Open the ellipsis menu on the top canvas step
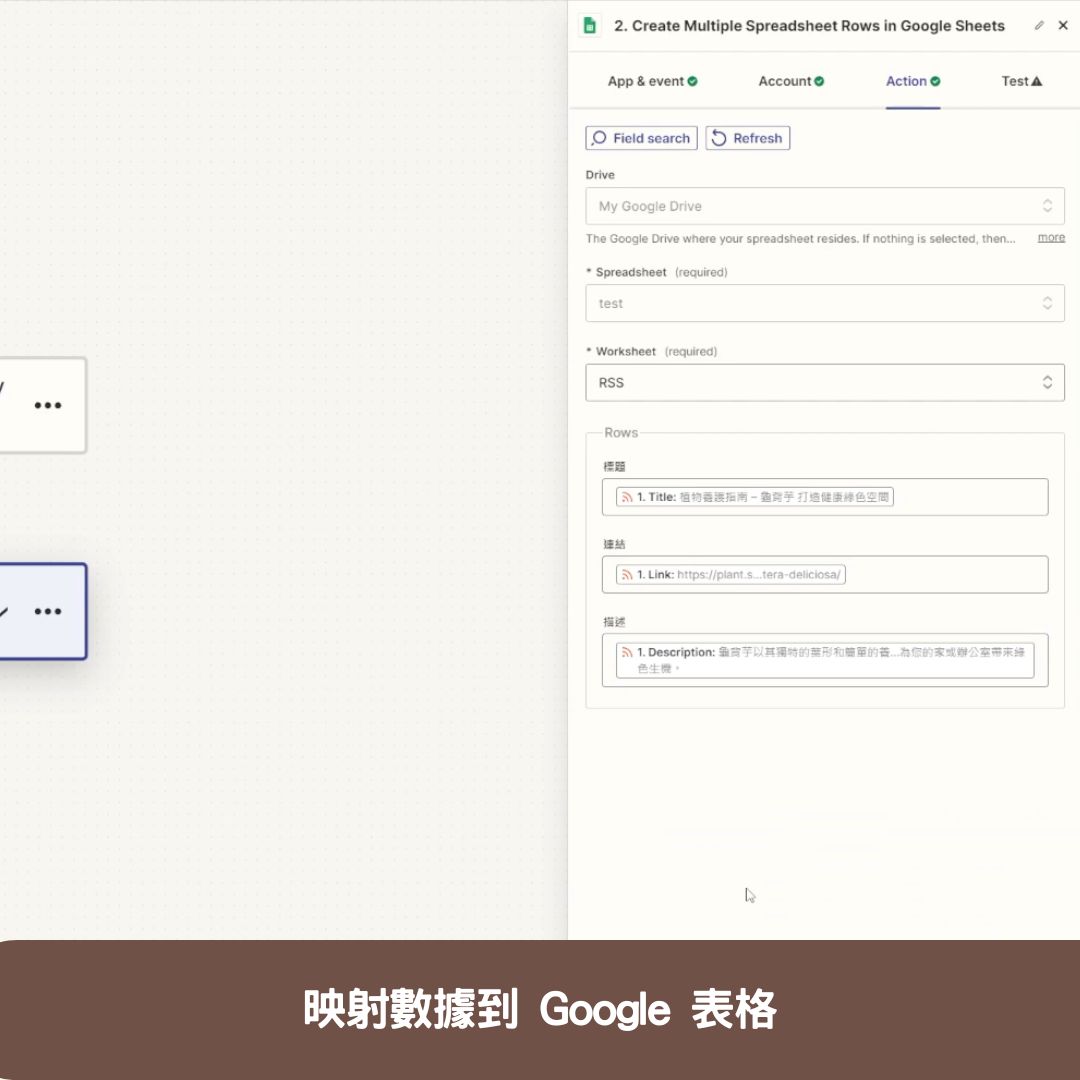Viewport: 1080px width, 1080px height. coord(48,404)
